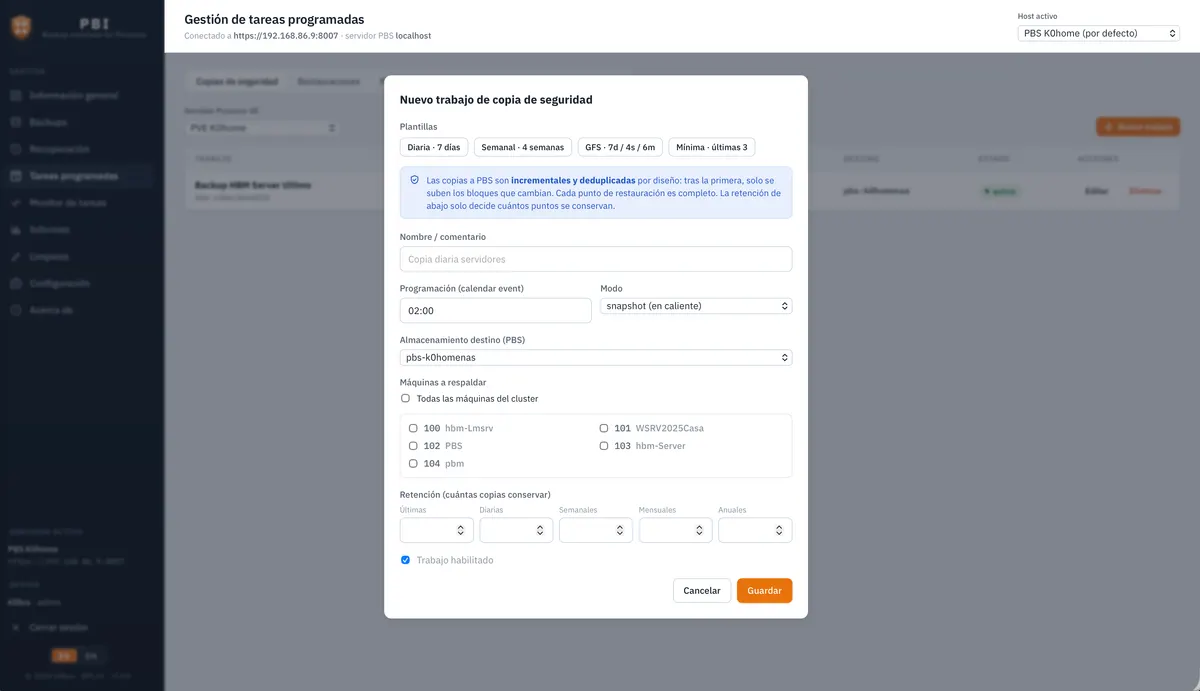The image size is (1200, 691).
Task: Open the 'Copias de seguridad' tab
Action: (237, 81)
